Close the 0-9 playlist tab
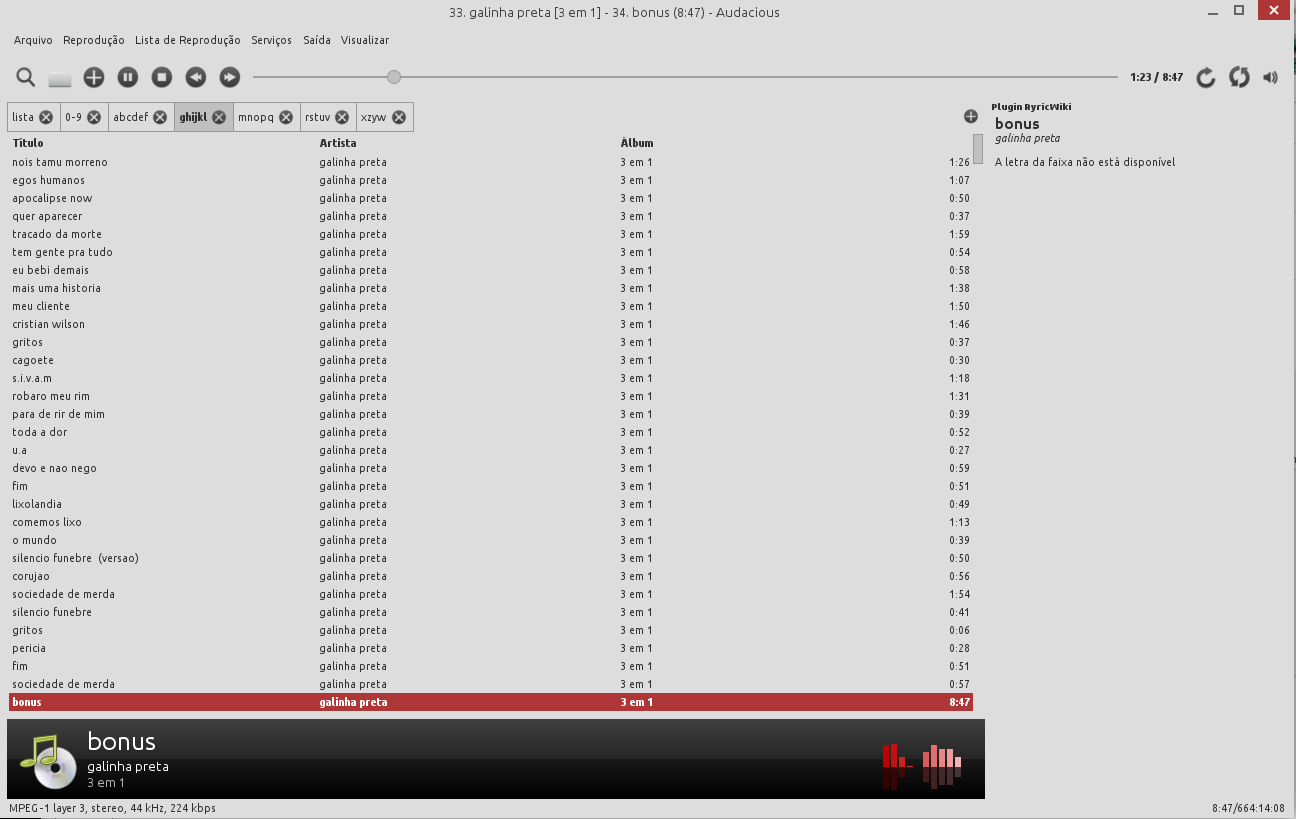Image resolution: width=1296 pixels, height=819 pixels. (94, 117)
